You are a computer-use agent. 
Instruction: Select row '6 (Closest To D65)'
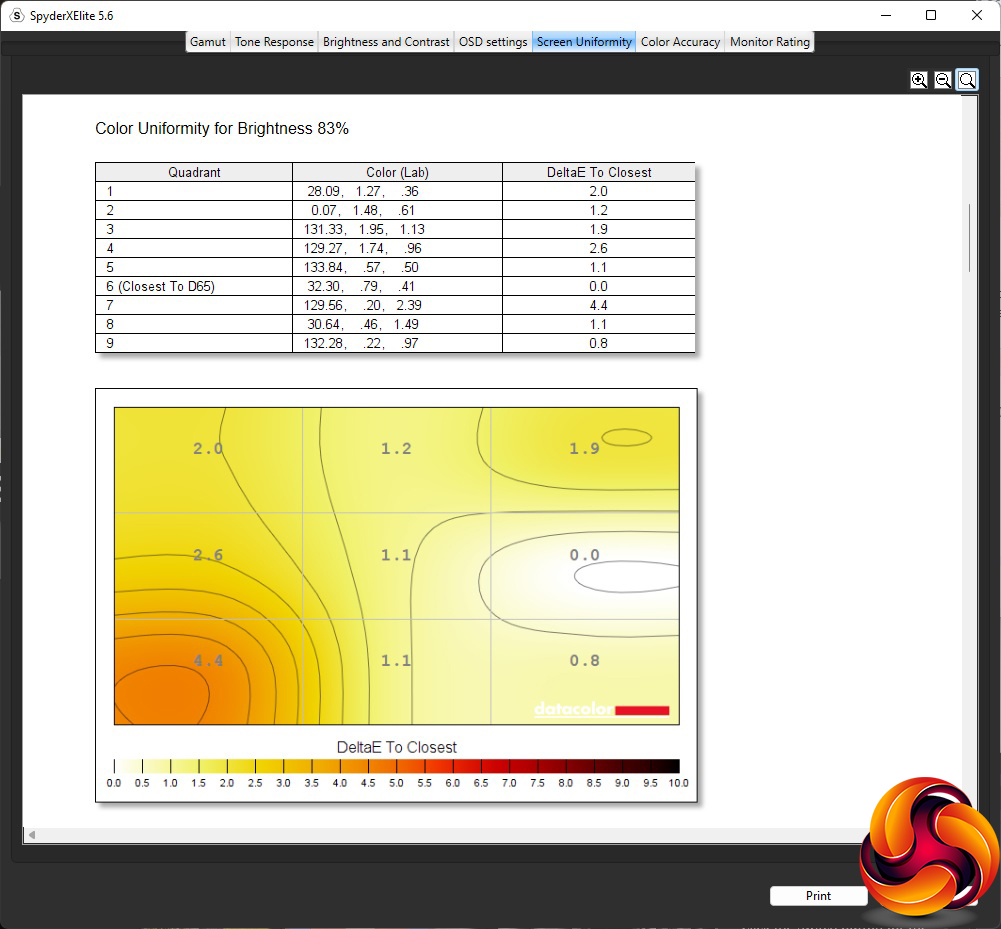[x=395, y=286]
